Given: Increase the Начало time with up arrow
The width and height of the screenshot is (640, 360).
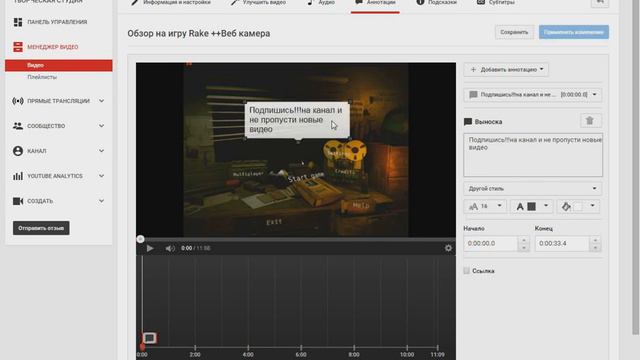Looking at the screenshot, I should pos(524,240).
